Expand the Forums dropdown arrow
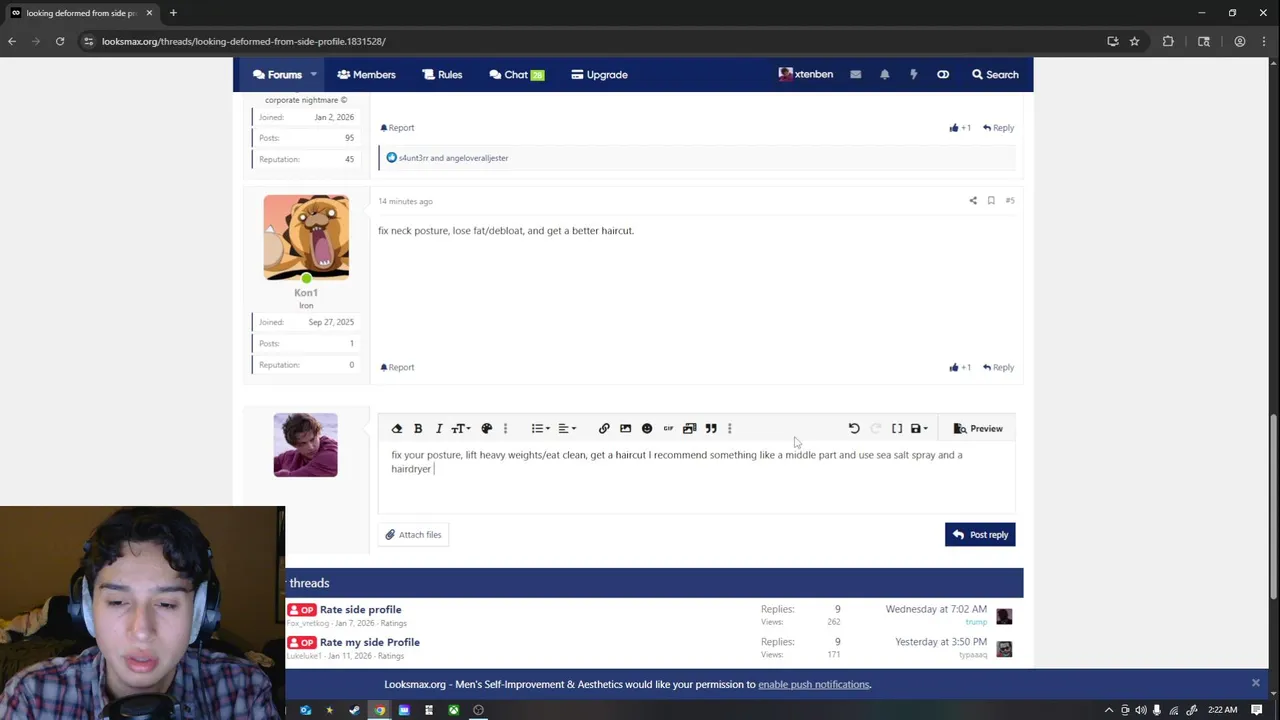 [x=313, y=74]
